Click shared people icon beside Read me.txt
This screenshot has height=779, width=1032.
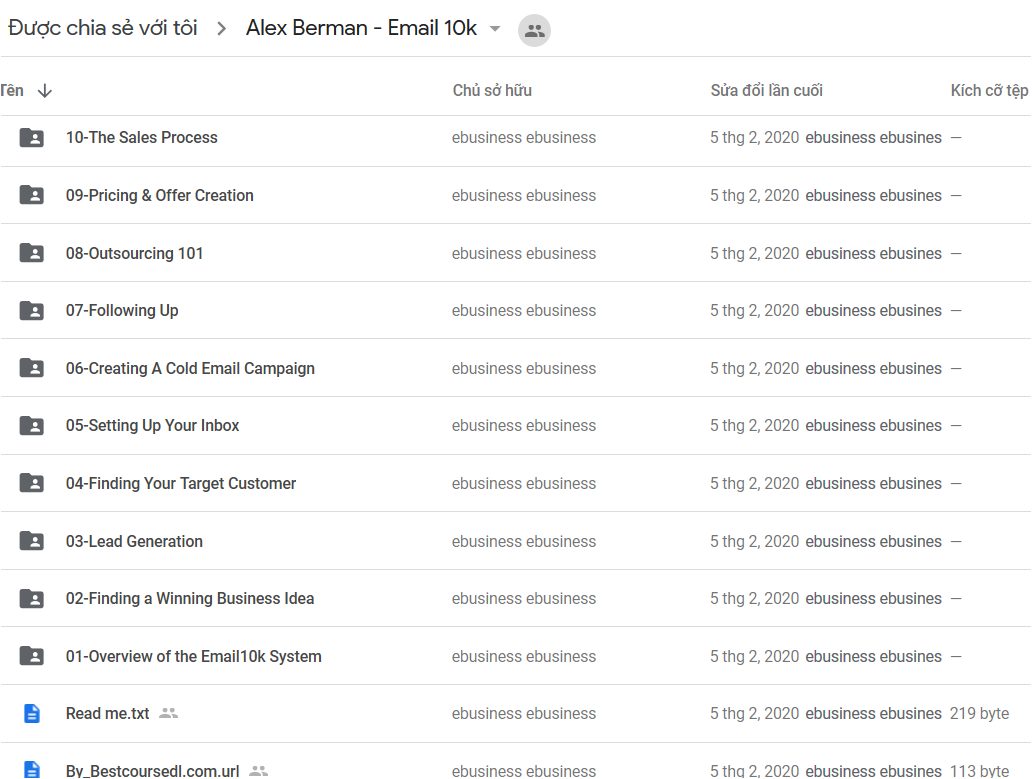click(168, 713)
